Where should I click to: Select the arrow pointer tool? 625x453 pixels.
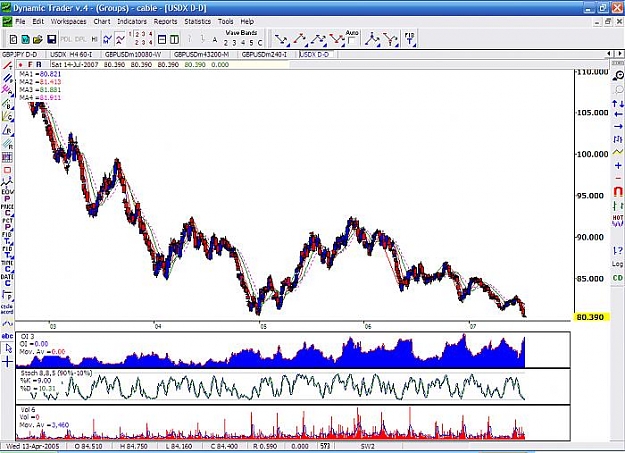pyautogui.click(x=8, y=349)
